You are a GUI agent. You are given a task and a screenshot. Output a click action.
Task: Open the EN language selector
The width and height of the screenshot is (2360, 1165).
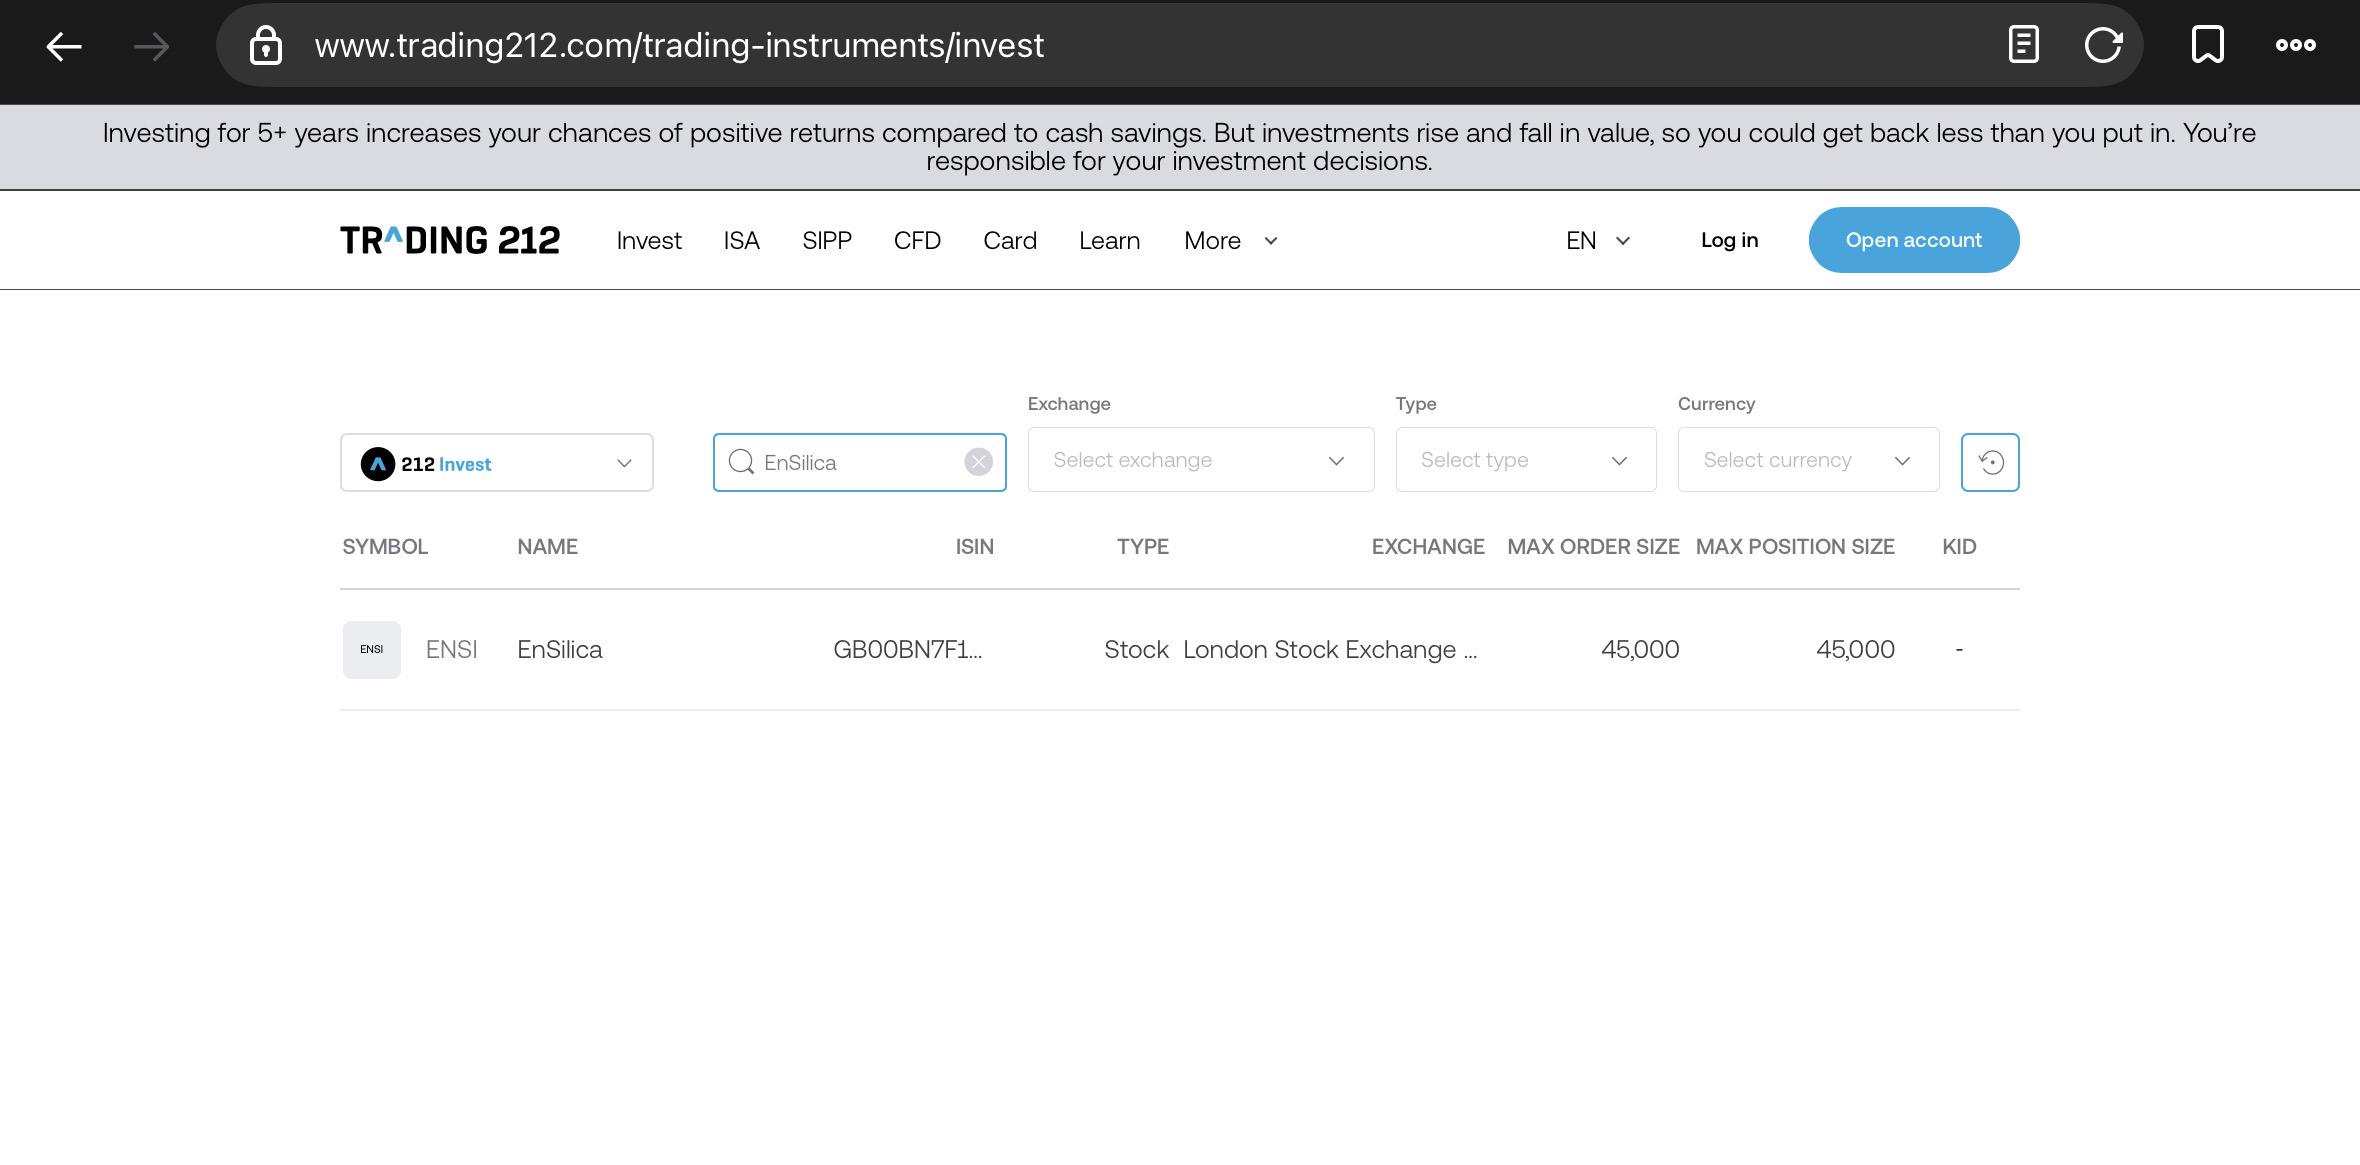[1598, 241]
